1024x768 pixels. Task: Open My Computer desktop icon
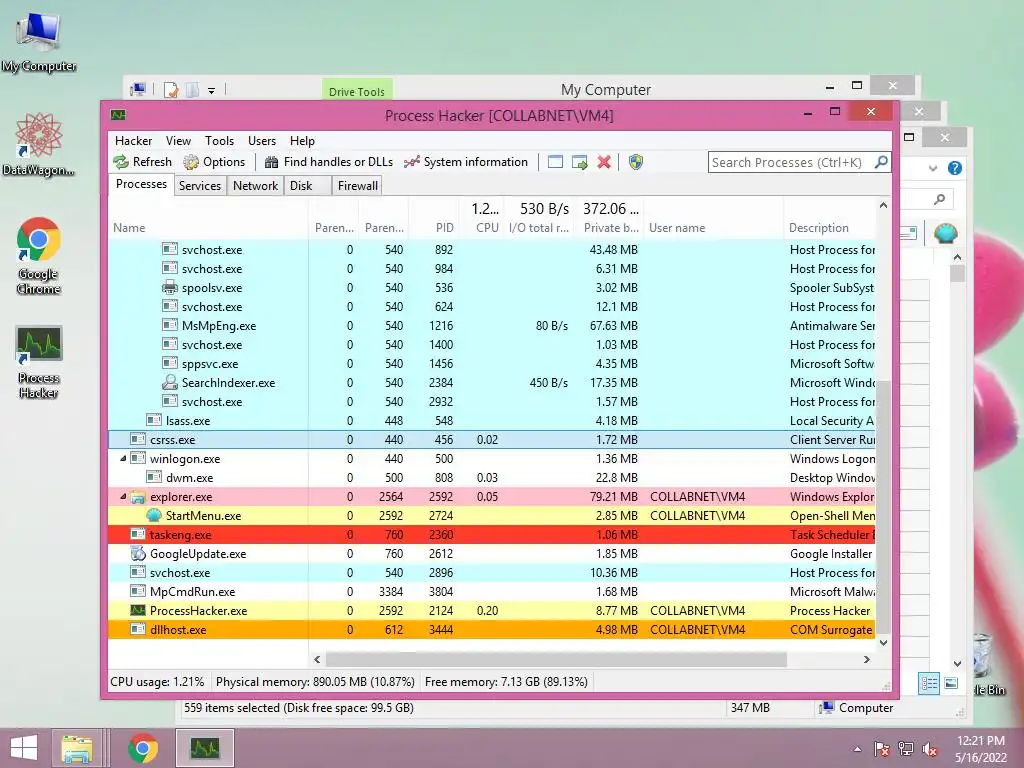coord(39,42)
